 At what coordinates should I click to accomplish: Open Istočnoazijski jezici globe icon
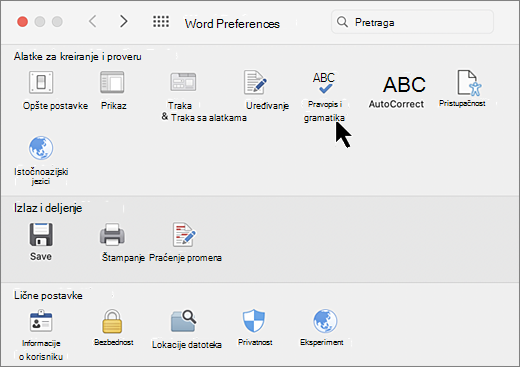click(x=41, y=148)
